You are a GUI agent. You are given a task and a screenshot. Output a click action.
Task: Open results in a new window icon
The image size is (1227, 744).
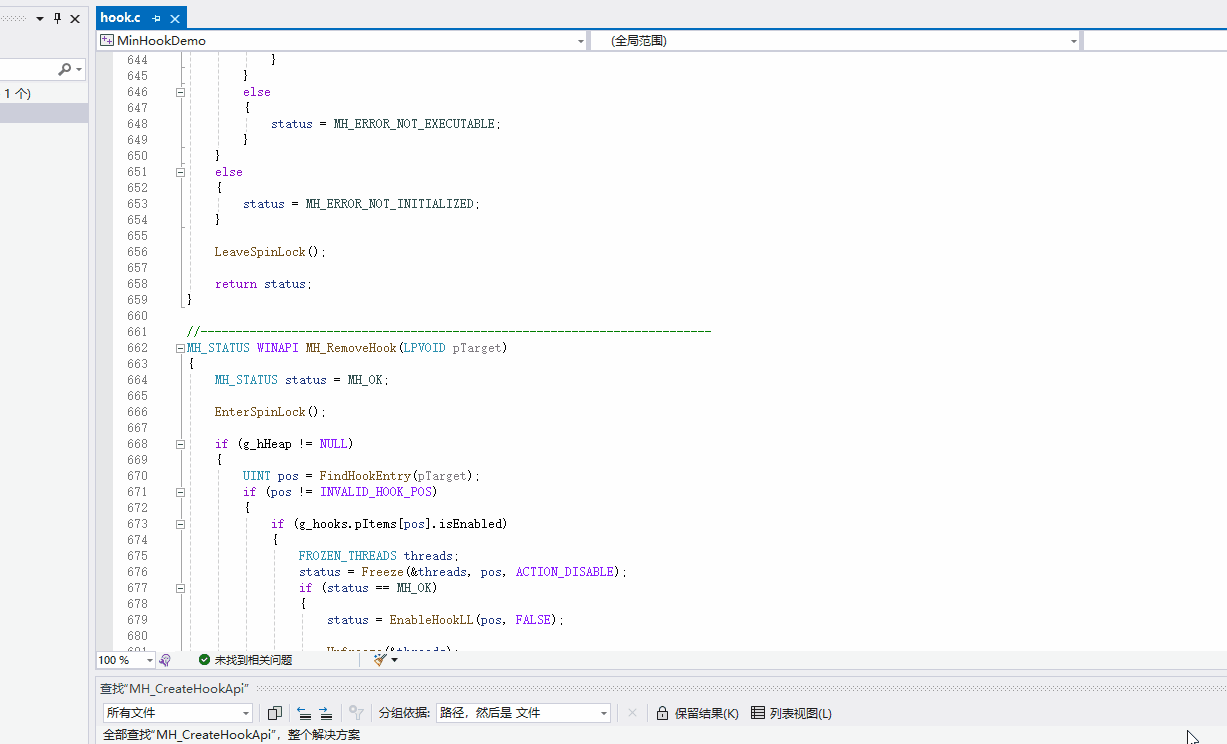(275, 711)
